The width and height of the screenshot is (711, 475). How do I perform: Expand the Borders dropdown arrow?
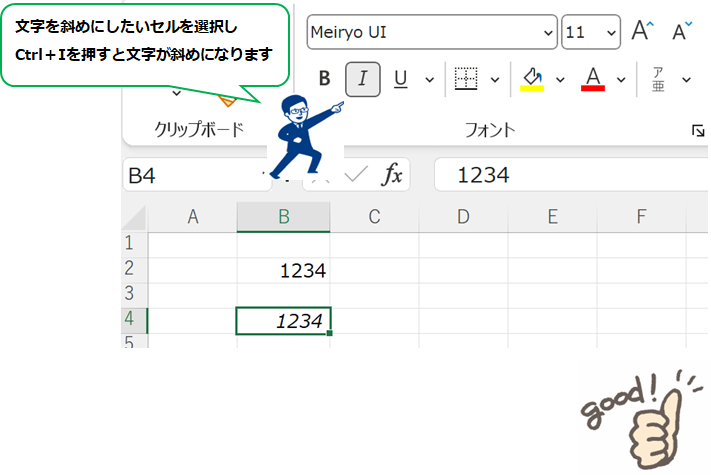coord(495,79)
